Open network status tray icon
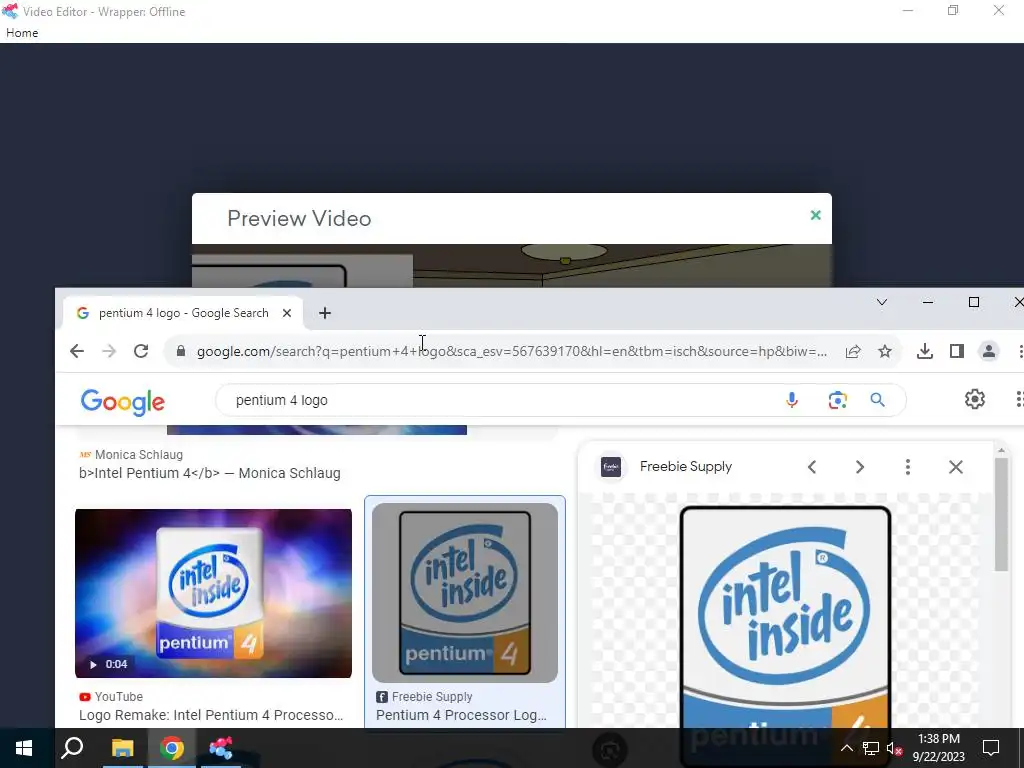The height and width of the screenshot is (768, 1024). click(871, 748)
